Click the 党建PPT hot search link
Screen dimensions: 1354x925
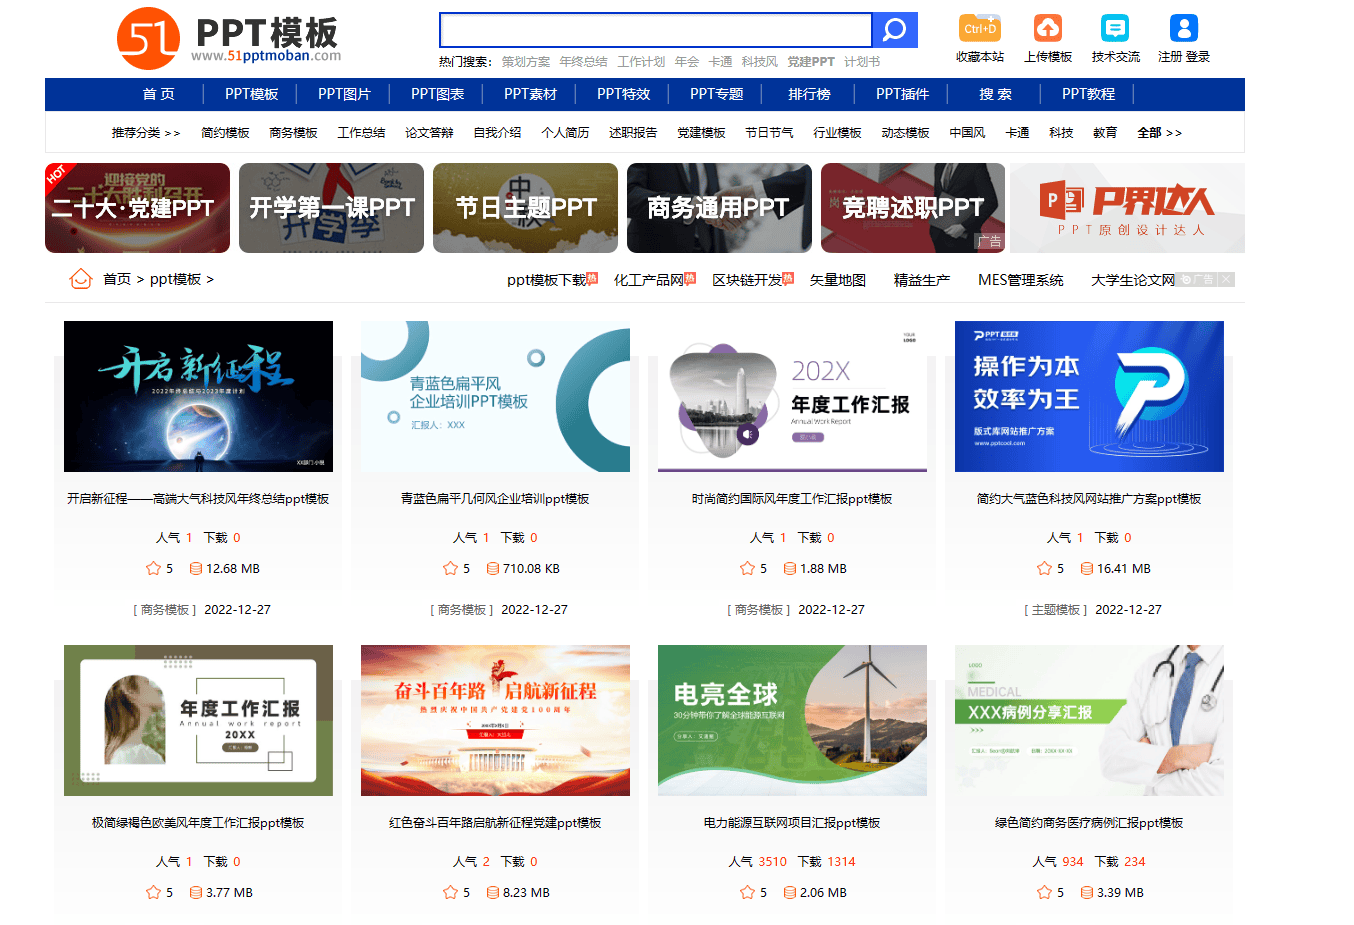click(x=810, y=62)
